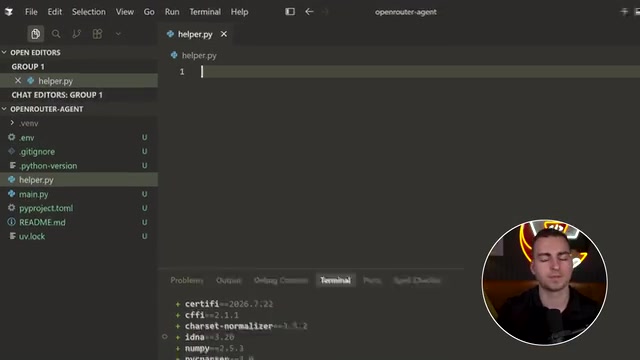The image size is (640, 360).
Task: Open the Source Control view icon
Action: (x=76, y=34)
